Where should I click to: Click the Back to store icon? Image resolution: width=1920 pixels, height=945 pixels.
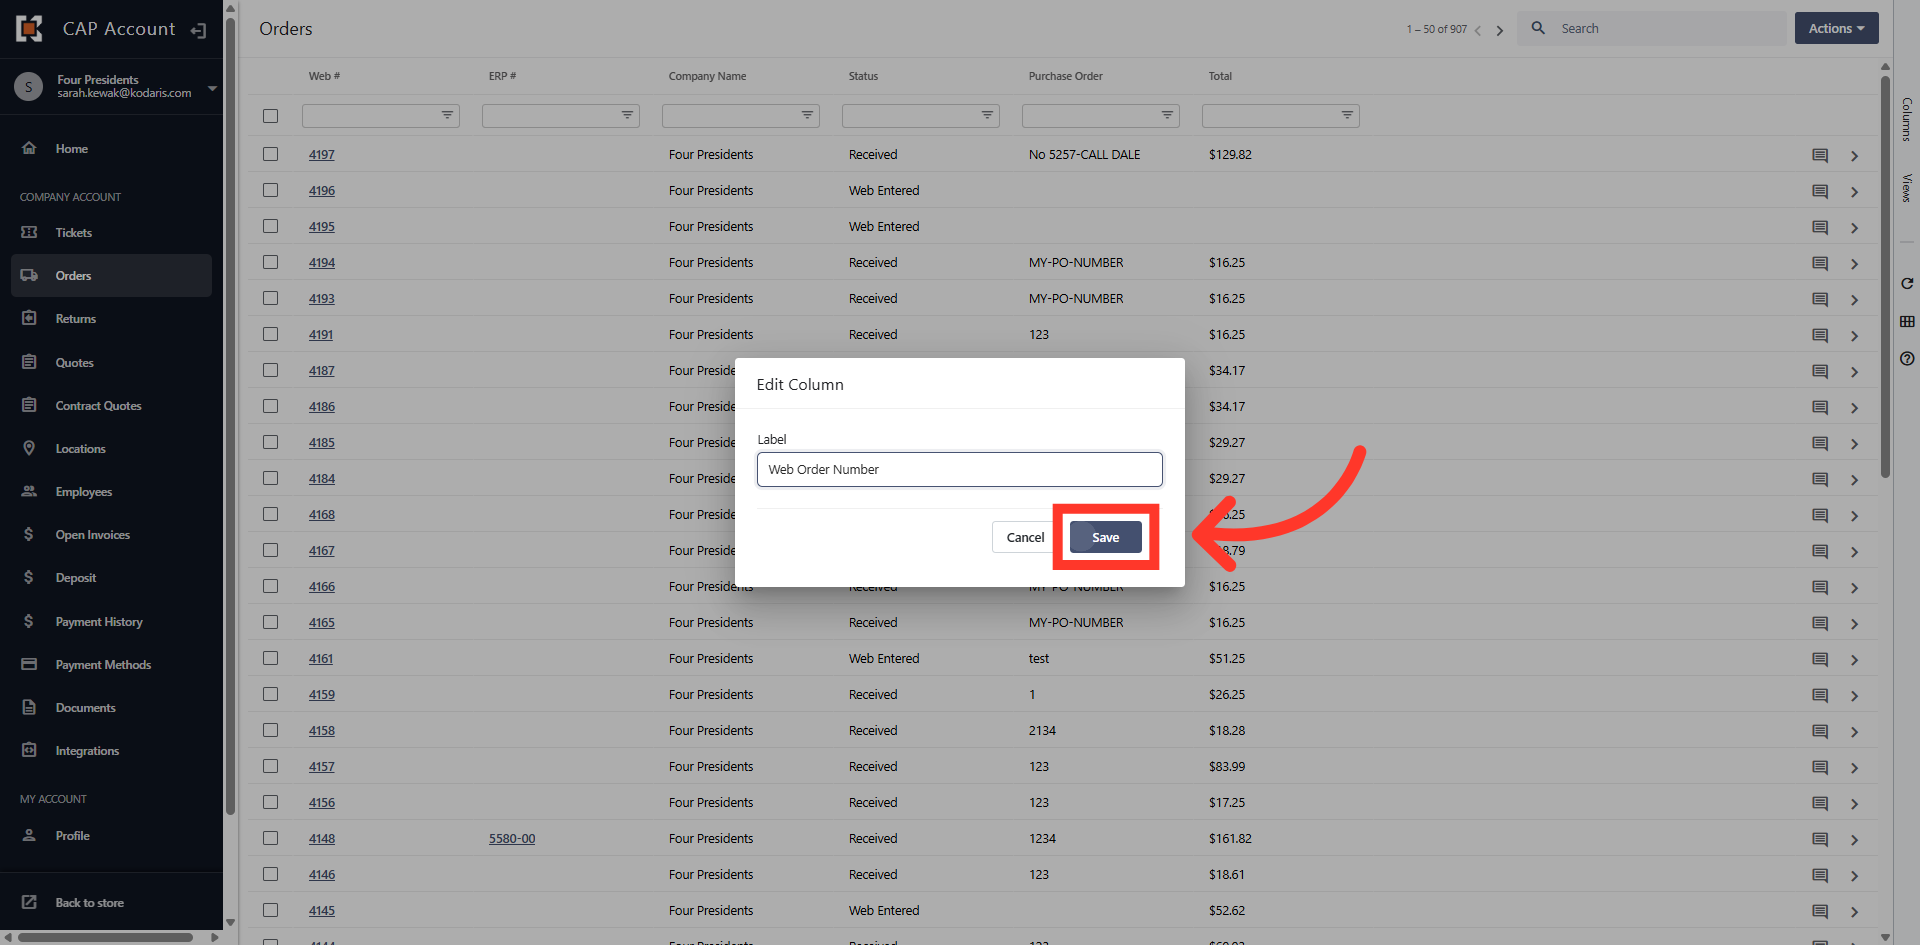click(29, 902)
